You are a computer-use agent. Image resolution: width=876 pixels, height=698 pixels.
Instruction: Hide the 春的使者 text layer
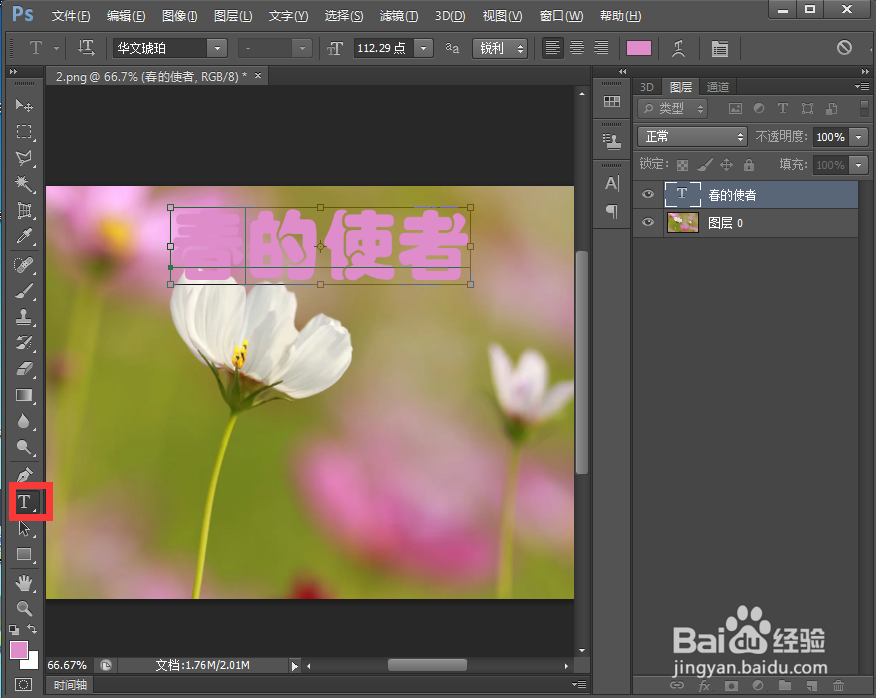pos(647,195)
